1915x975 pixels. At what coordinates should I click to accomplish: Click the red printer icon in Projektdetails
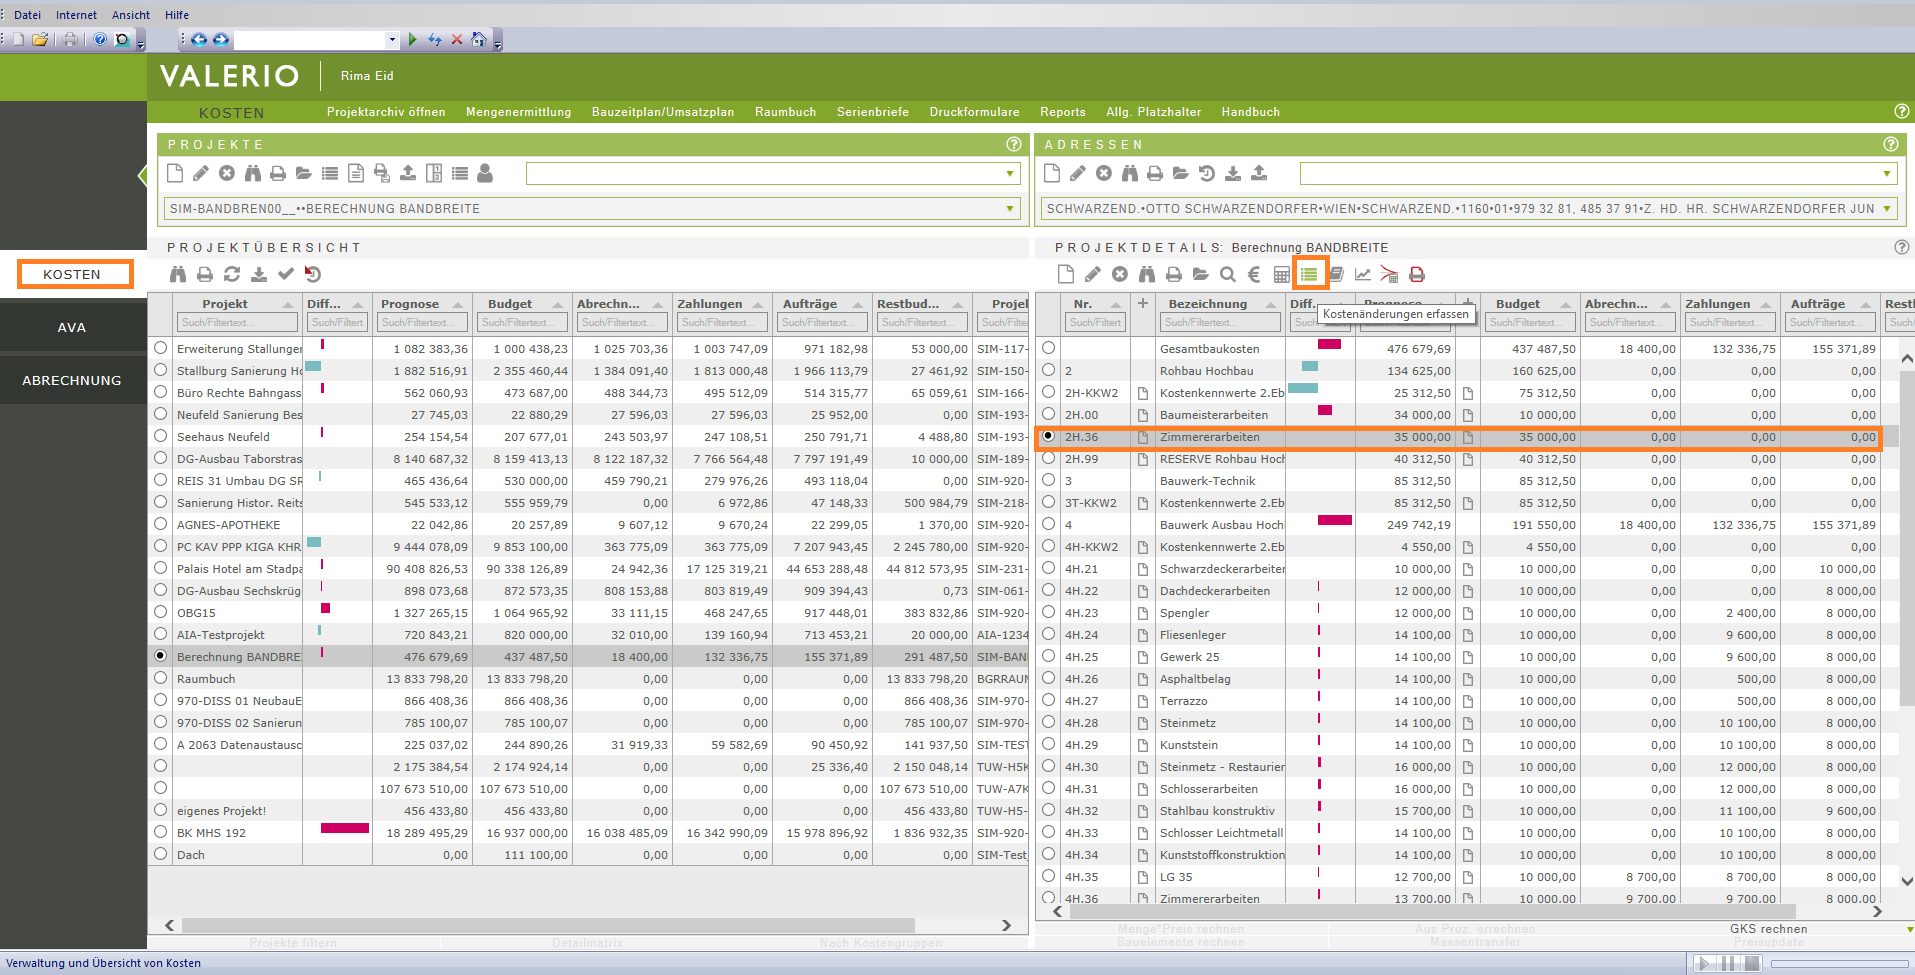(1416, 274)
